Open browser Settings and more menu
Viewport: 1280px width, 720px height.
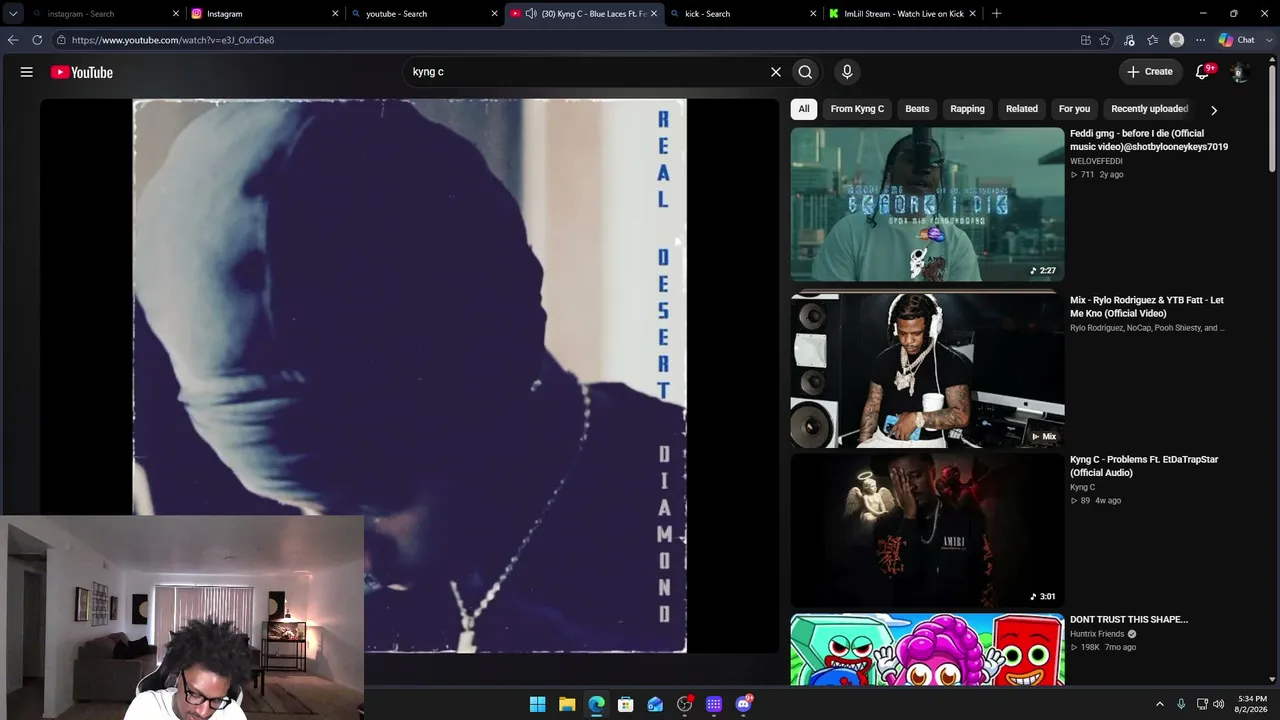tap(1201, 40)
